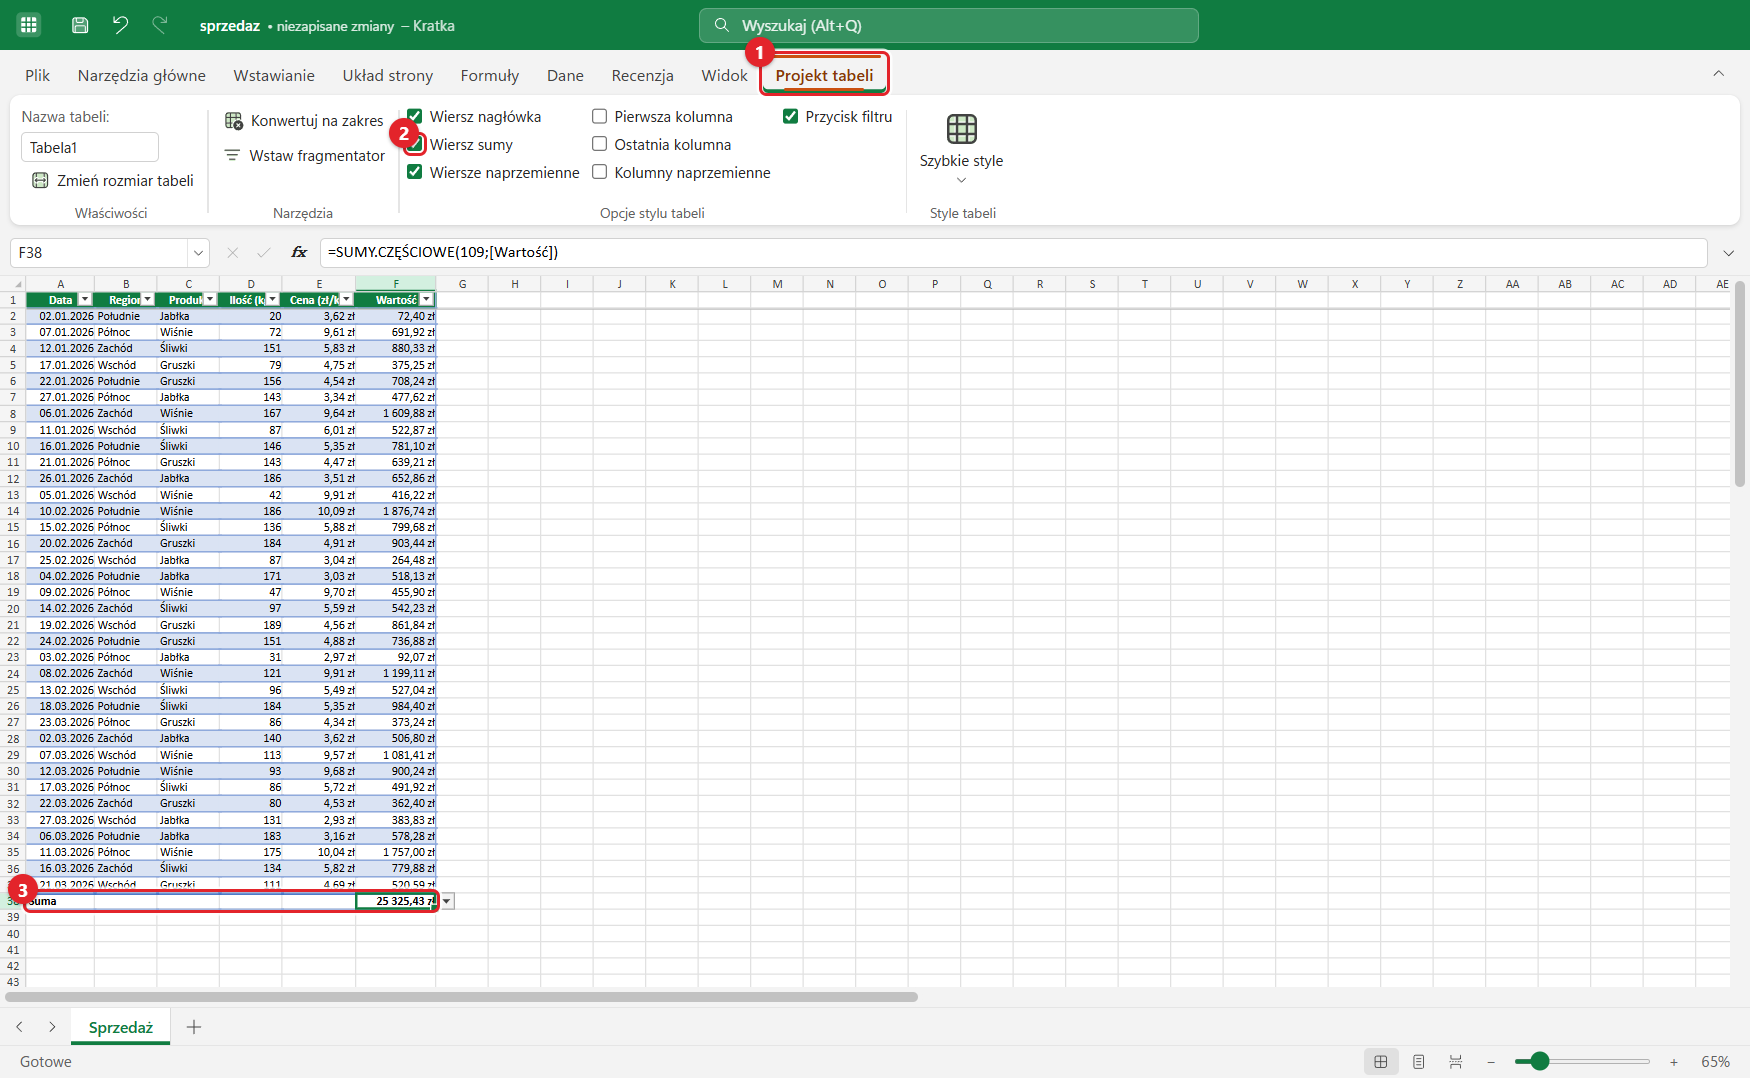Image resolution: width=1750 pixels, height=1078 pixels.
Task: Zoom in with the plus icon
Action: (1673, 1062)
